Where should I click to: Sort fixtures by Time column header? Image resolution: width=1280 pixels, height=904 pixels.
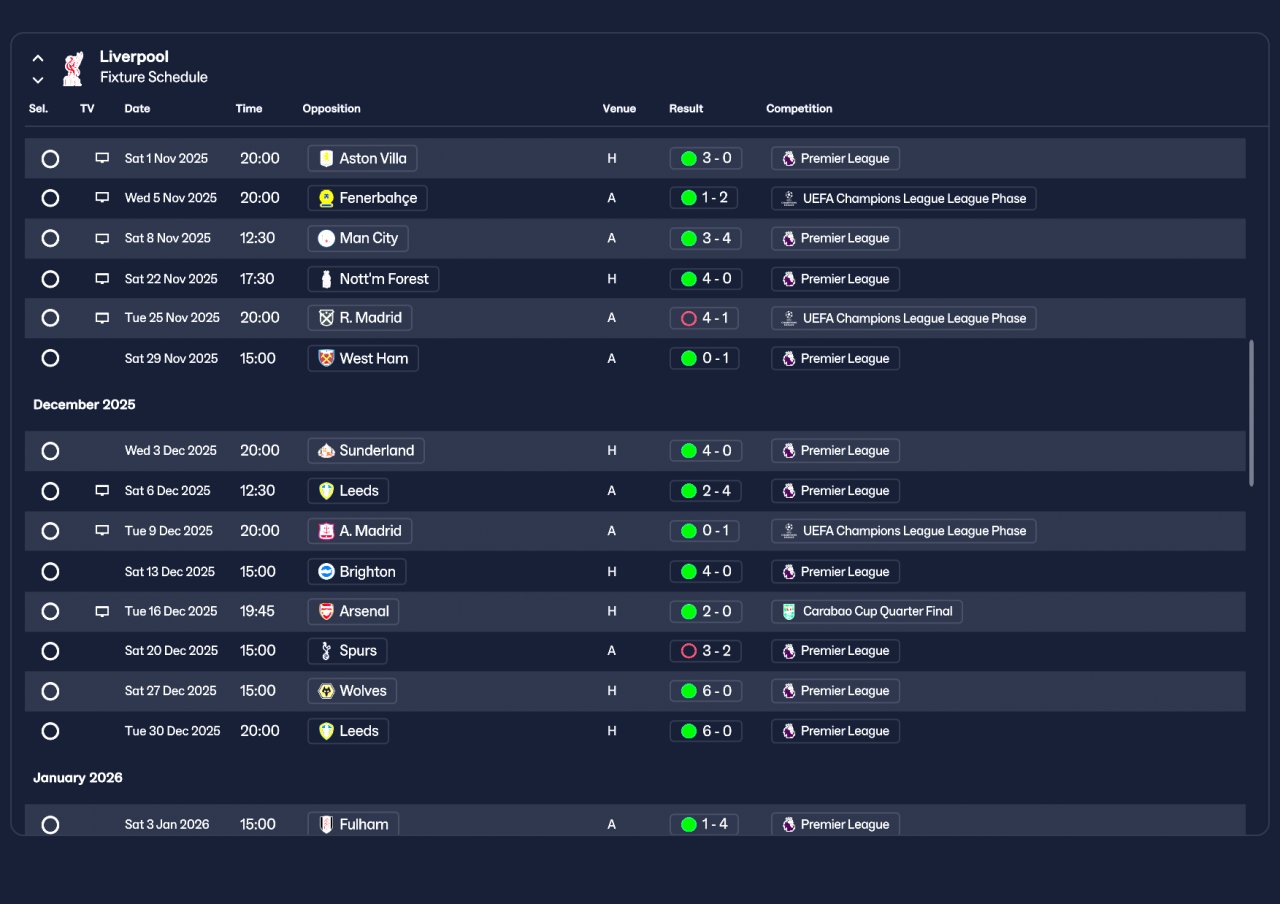pos(249,109)
